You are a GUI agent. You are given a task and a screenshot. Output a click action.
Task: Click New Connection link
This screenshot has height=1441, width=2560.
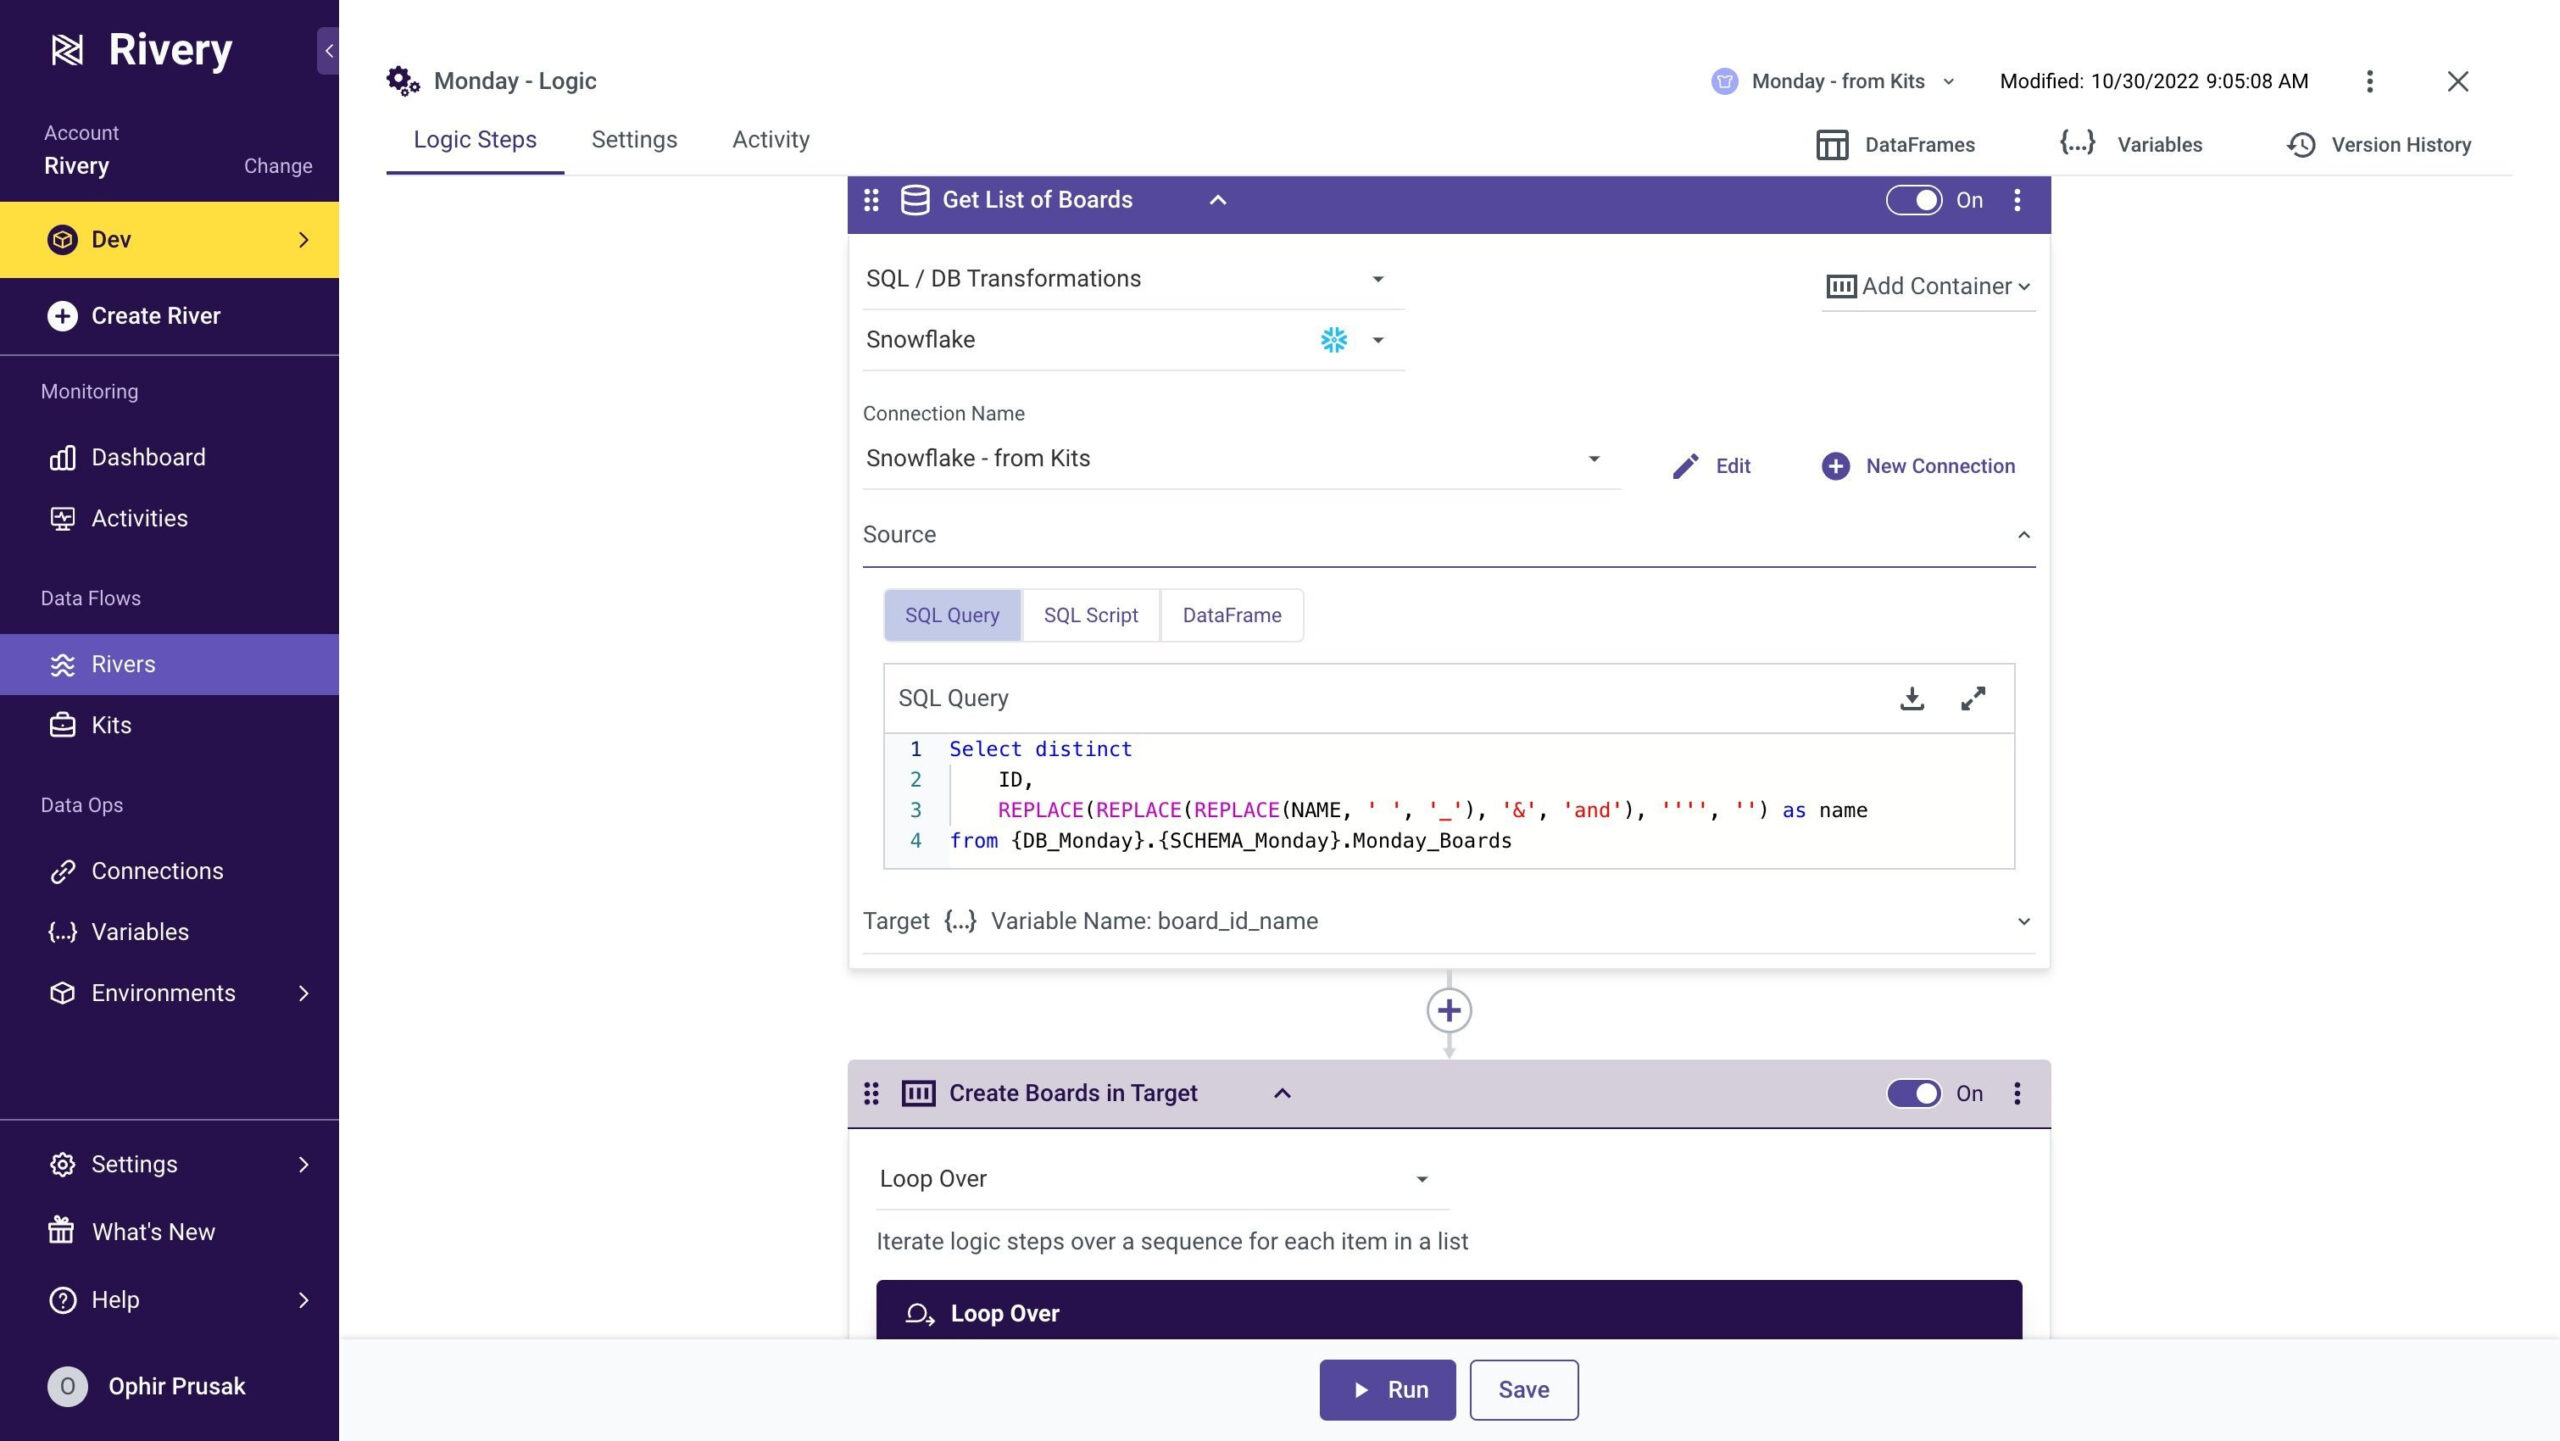1918,466
